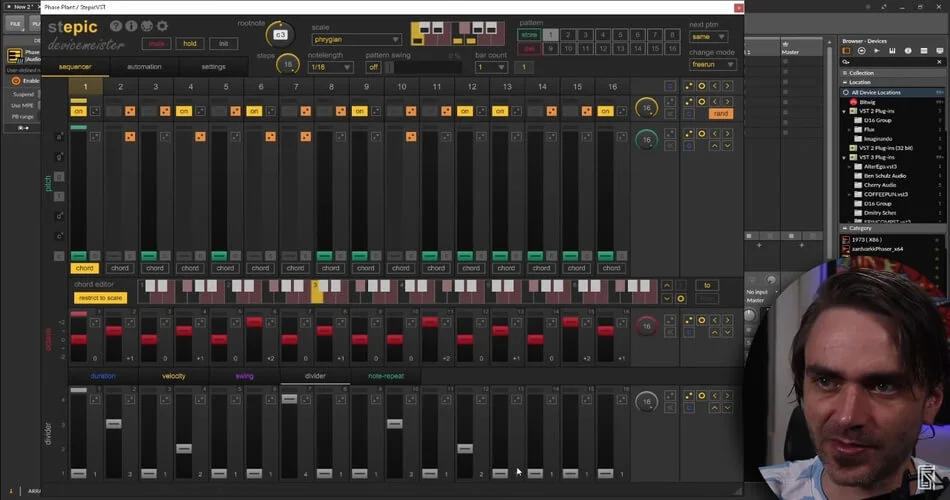Shift pitch values down with down arrow

pos(728,146)
